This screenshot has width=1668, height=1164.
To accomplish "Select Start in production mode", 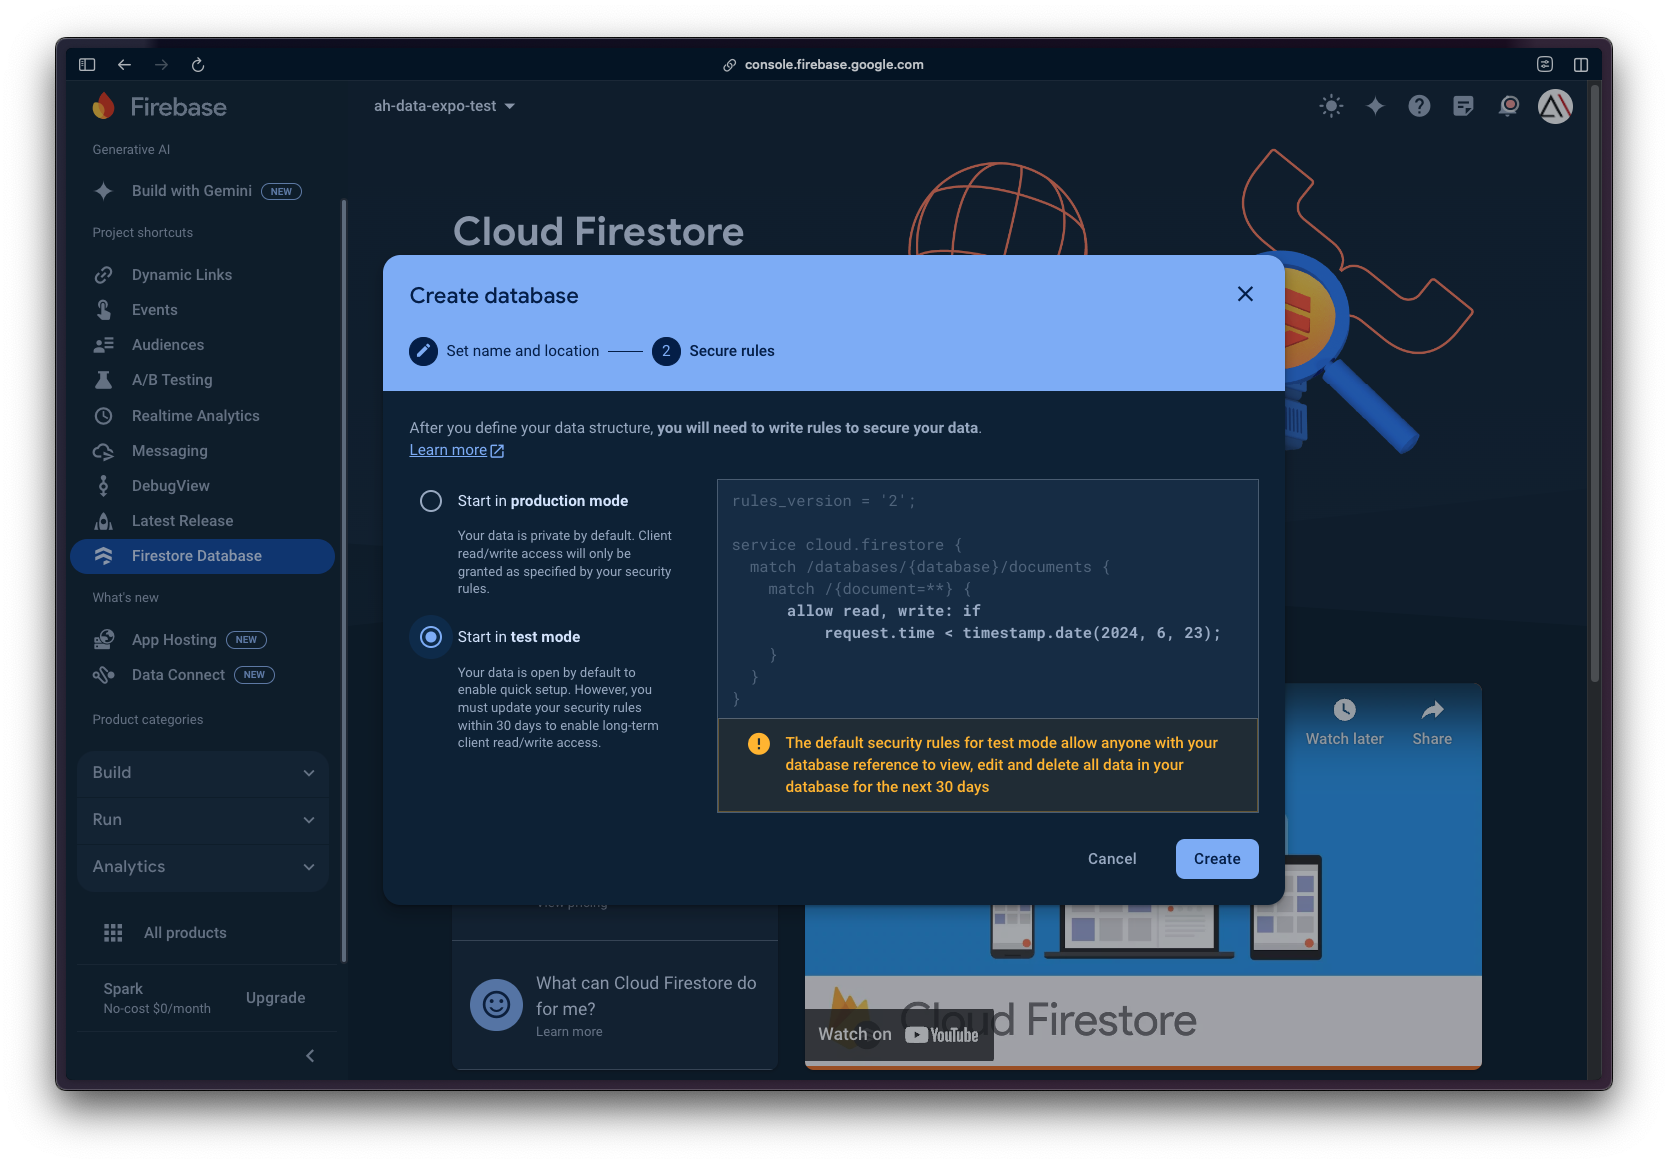I will pos(431,501).
